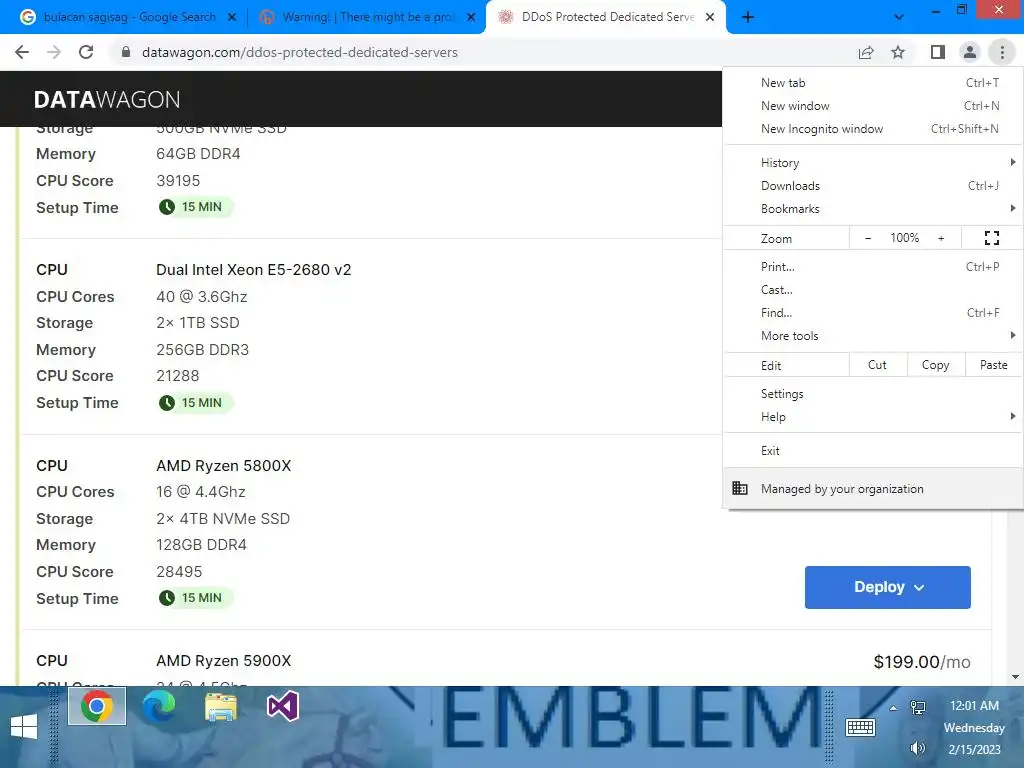This screenshot has height=768, width=1024.
Task: Open Settings from the menu
Action: (872, 394)
